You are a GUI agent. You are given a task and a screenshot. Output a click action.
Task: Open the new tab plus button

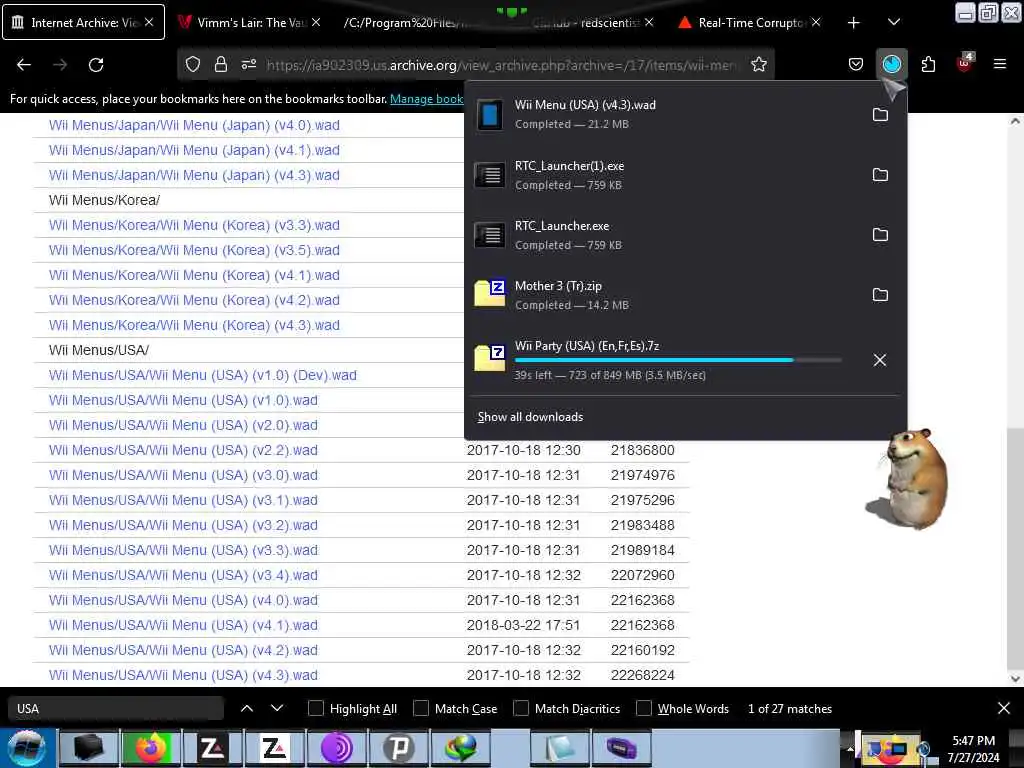(854, 23)
